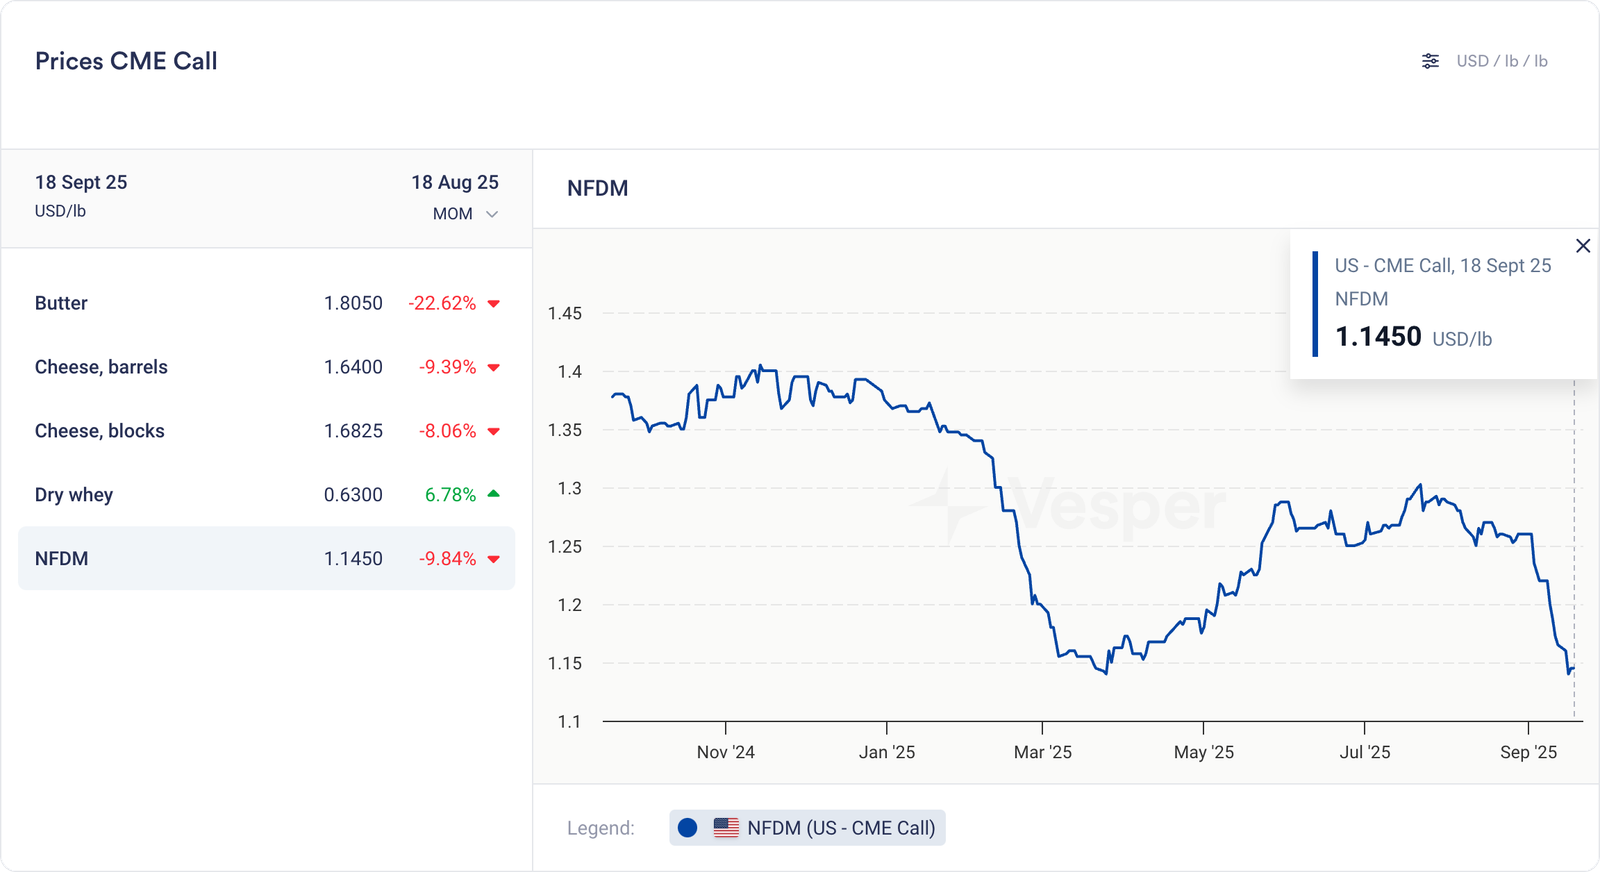Click the red down arrow beside Butter

[x=493, y=304]
